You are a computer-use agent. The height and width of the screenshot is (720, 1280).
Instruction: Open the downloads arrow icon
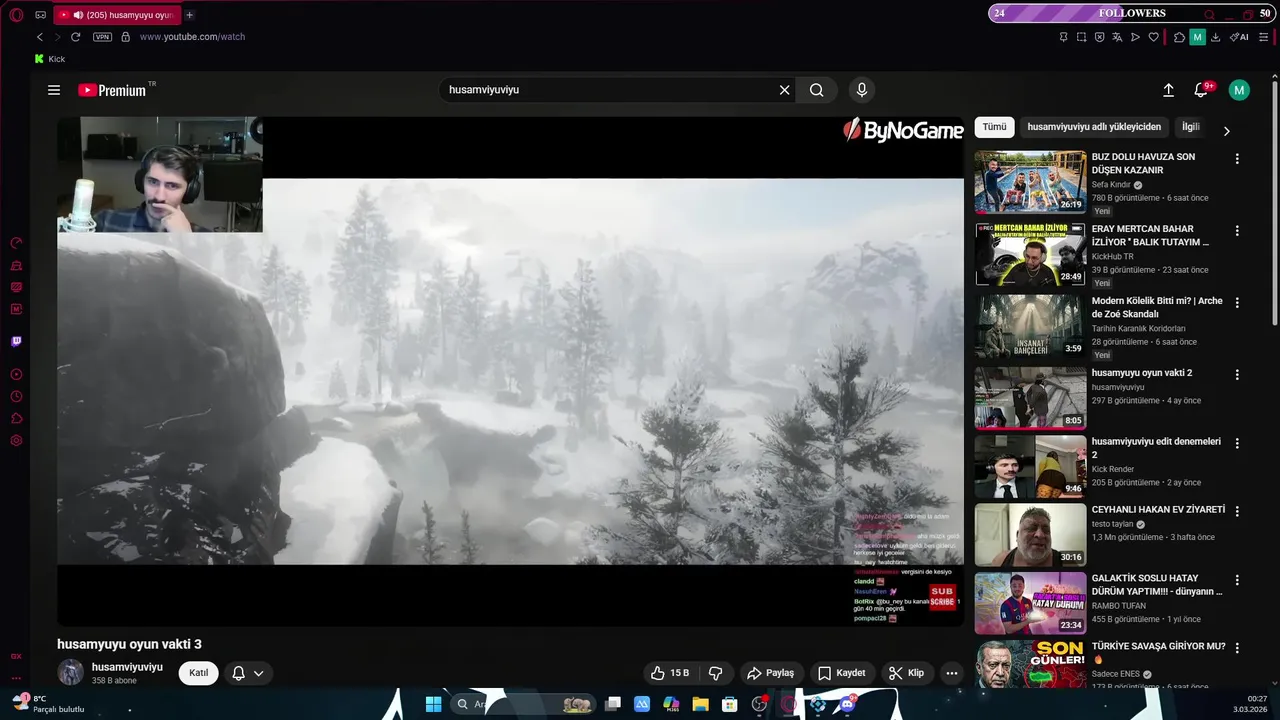coord(1215,37)
